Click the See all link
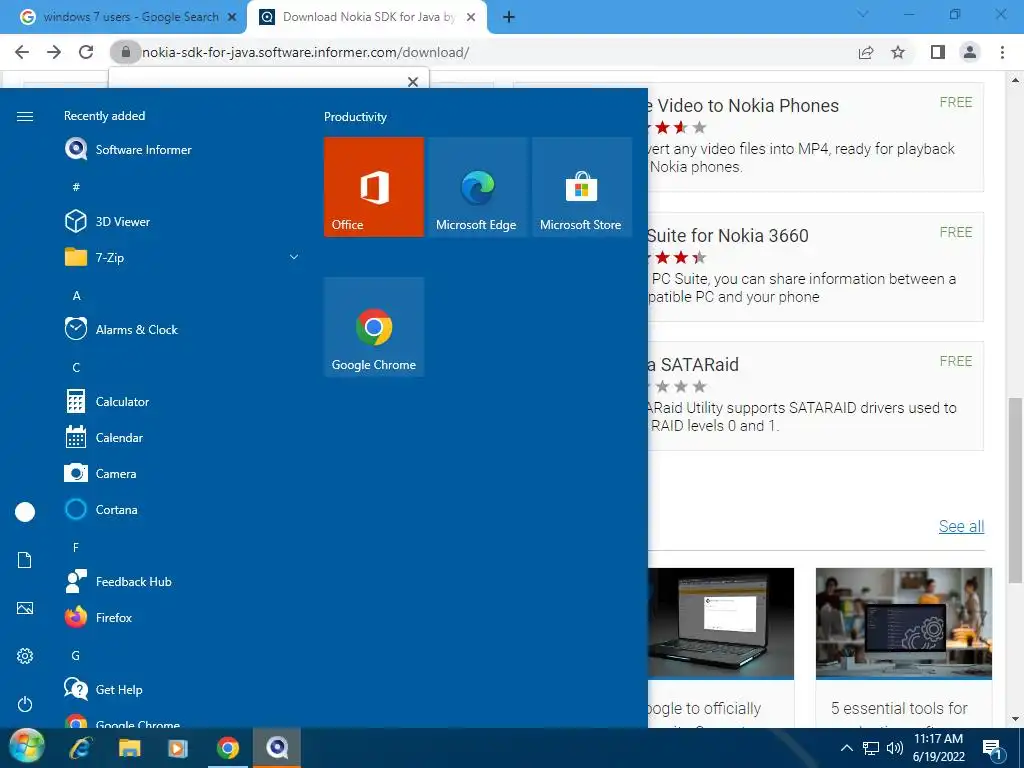Screen dimensions: 1024x768 coord(961,526)
